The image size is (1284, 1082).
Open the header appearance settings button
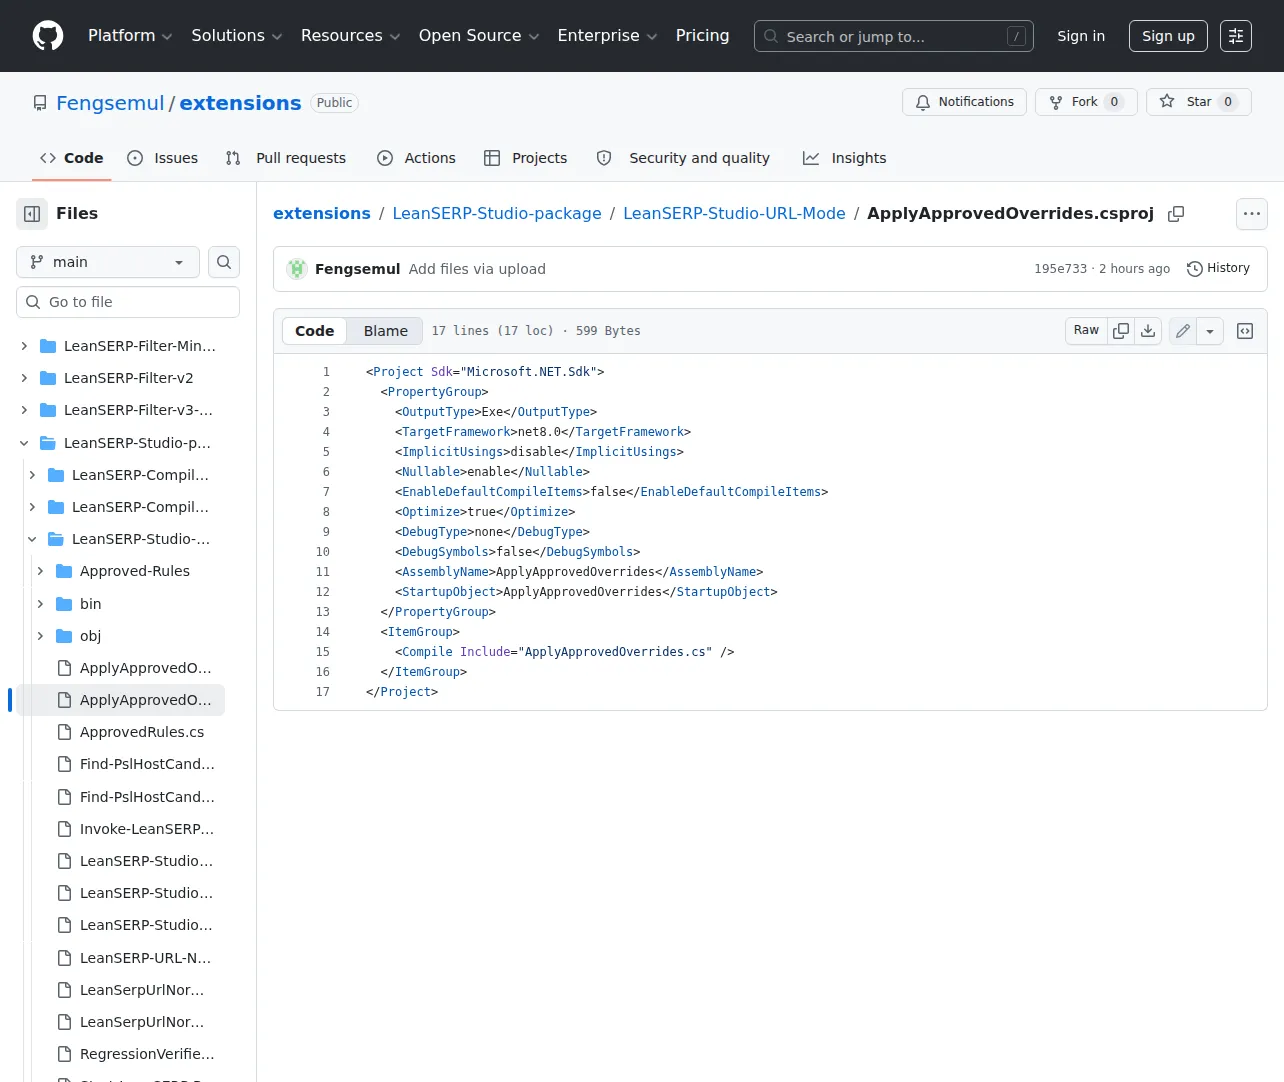click(x=1236, y=36)
